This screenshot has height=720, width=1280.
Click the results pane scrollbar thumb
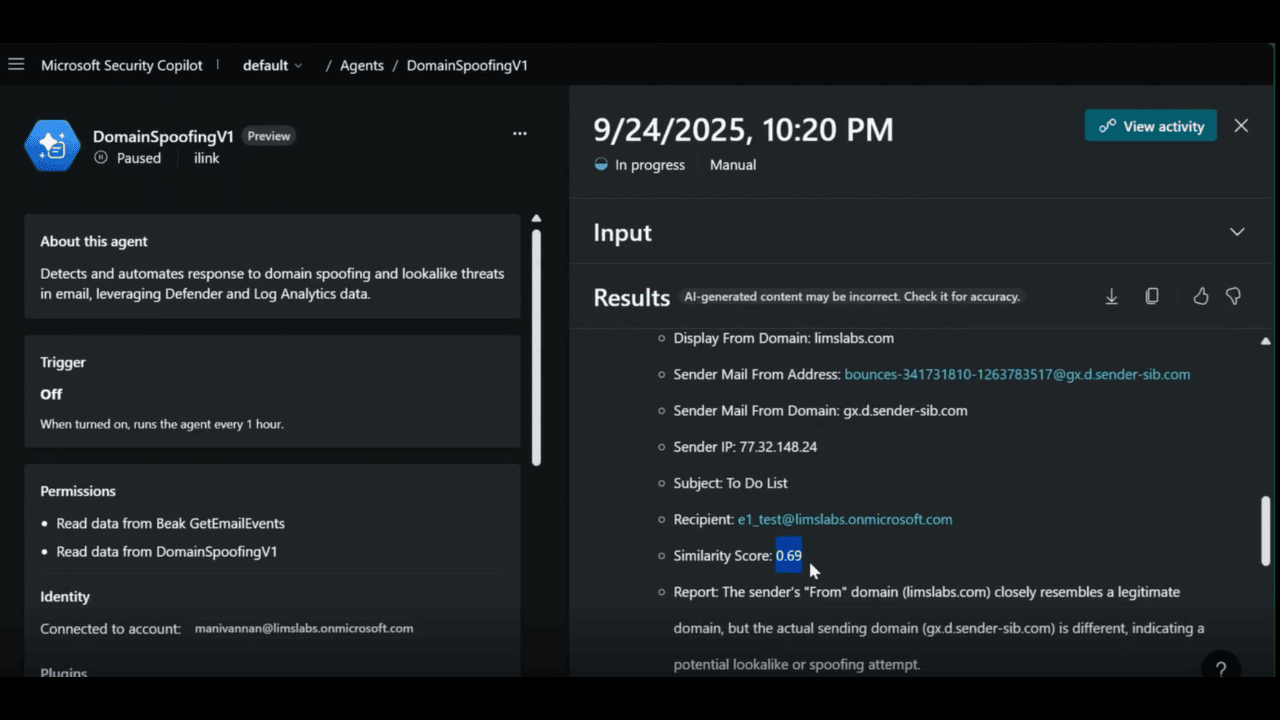[x=1265, y=531]
